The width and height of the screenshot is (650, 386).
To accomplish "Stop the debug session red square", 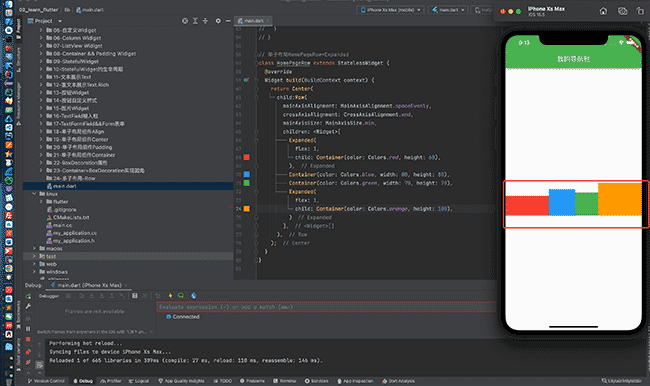I will coord(28,339).
